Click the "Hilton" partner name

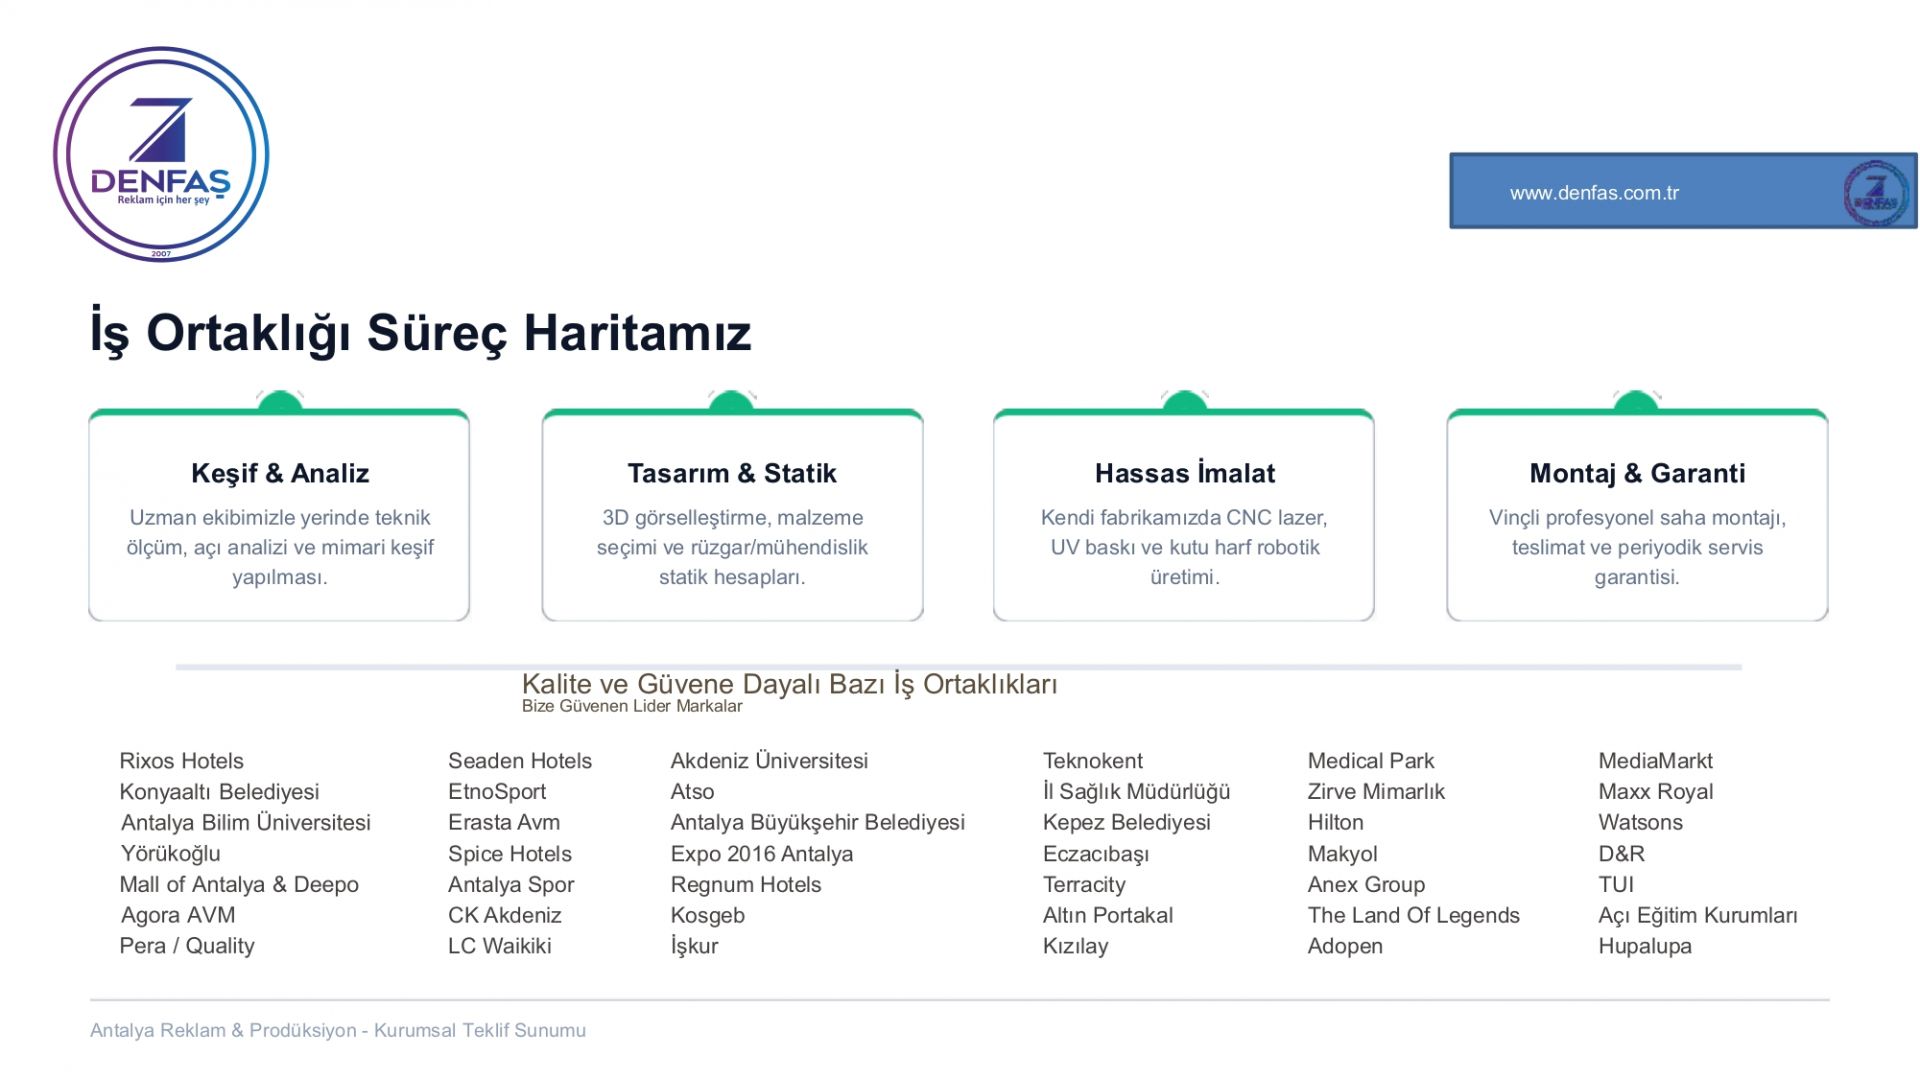1336,823
